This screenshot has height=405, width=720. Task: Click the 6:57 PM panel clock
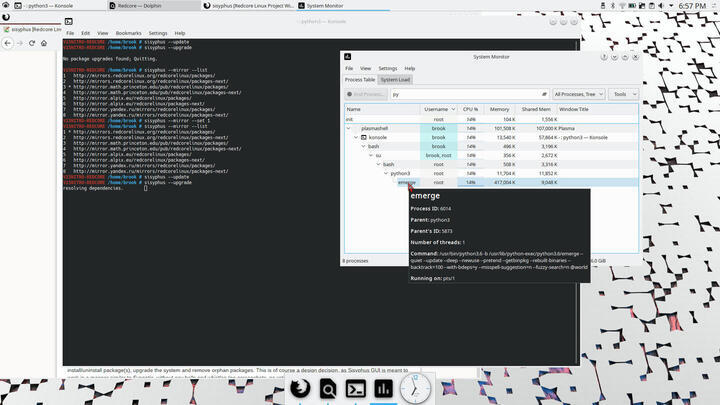692,6
